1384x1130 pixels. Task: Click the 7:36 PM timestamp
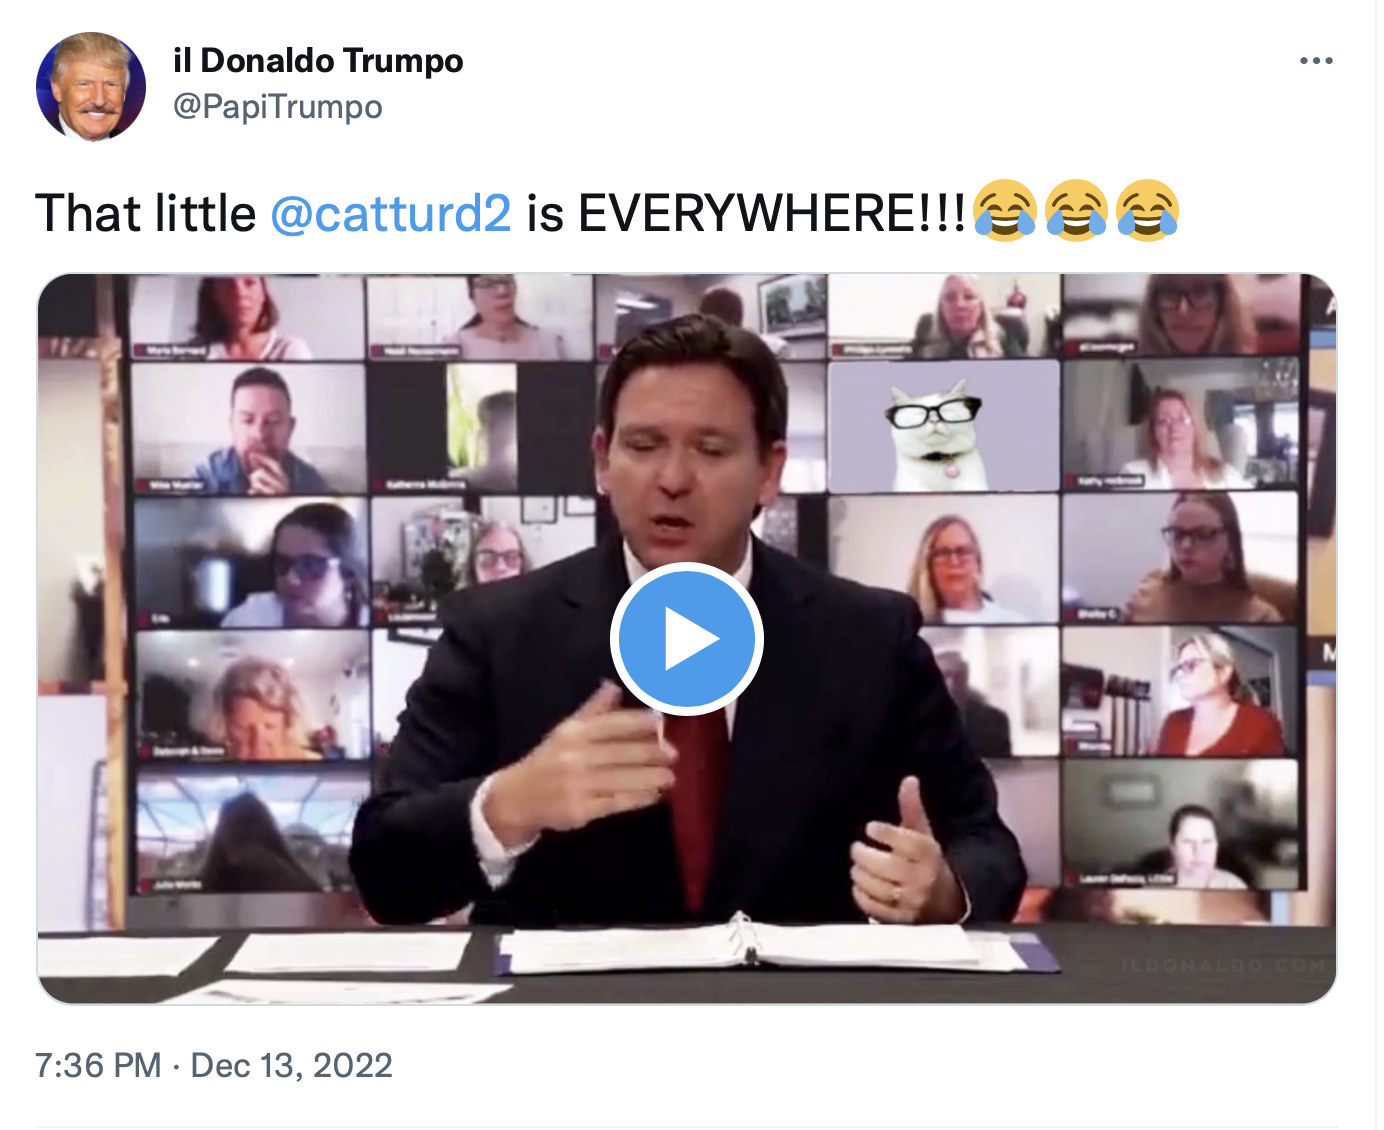tap(98, 1065)
